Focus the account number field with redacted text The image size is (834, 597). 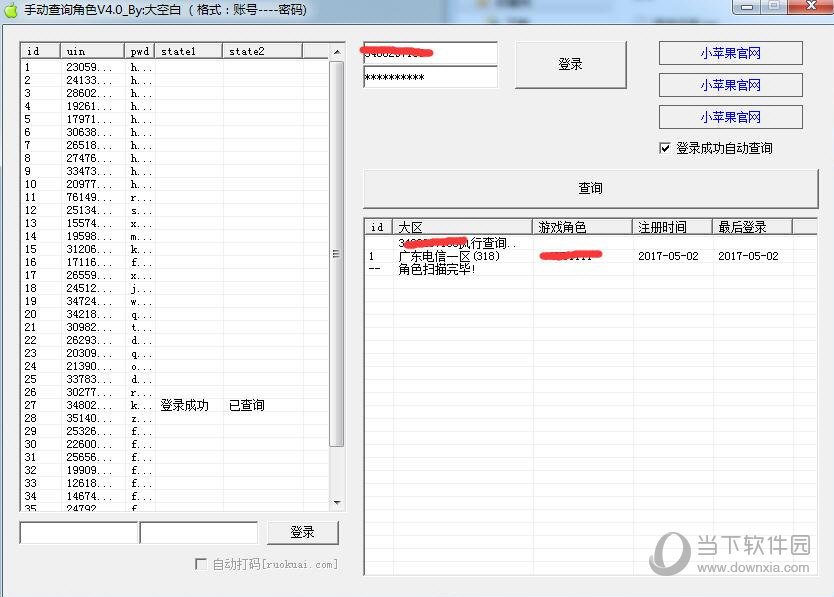430,53
